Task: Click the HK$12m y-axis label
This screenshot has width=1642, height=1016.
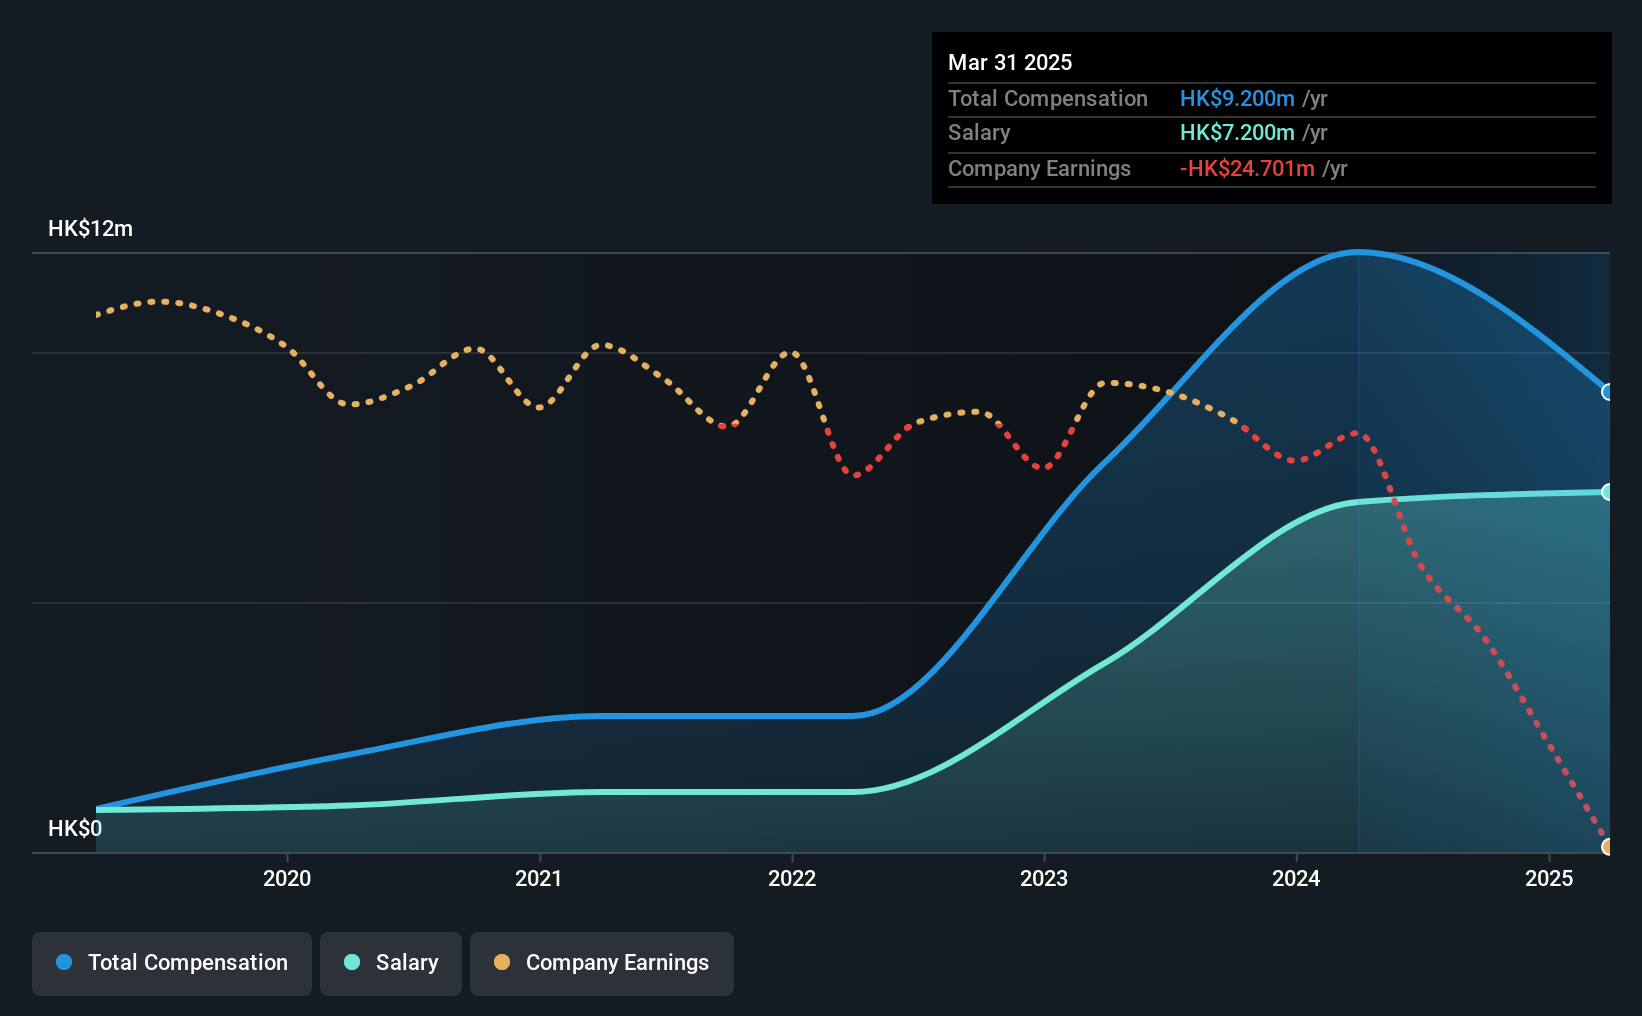Action: 90,229
